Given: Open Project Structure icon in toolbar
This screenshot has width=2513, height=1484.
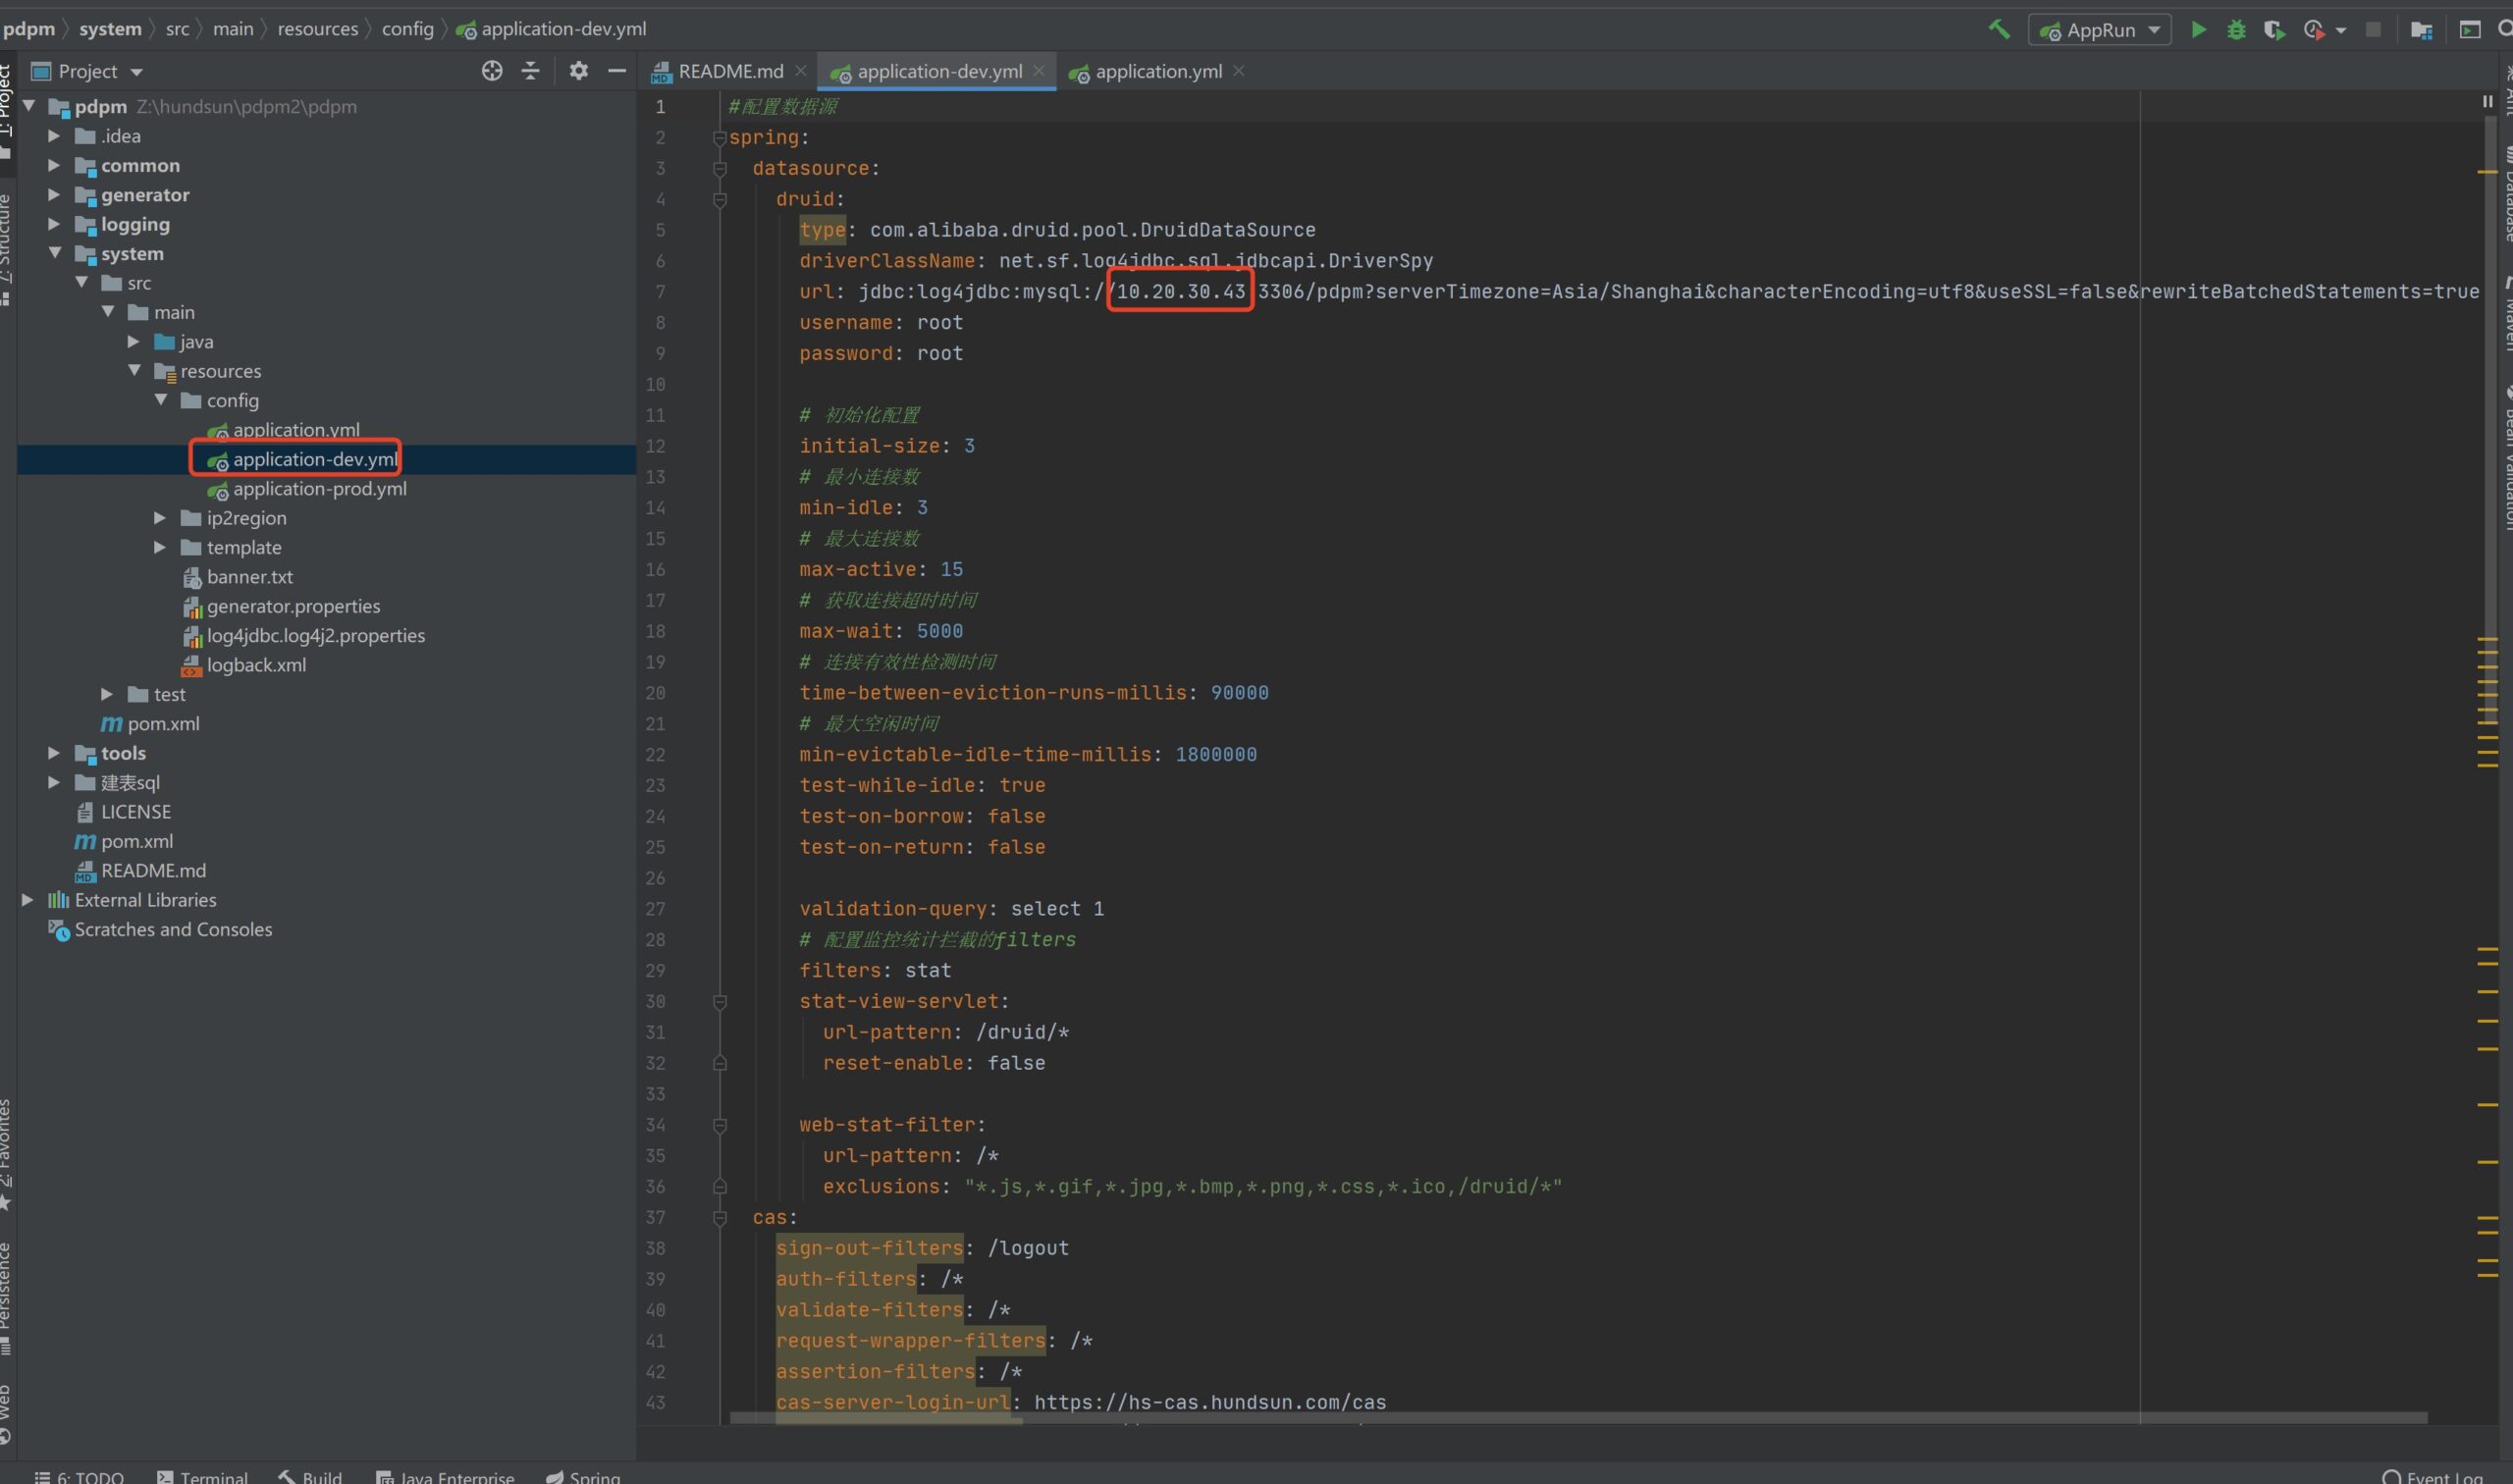Looking at the screenshot, I should coord(2421,30).
